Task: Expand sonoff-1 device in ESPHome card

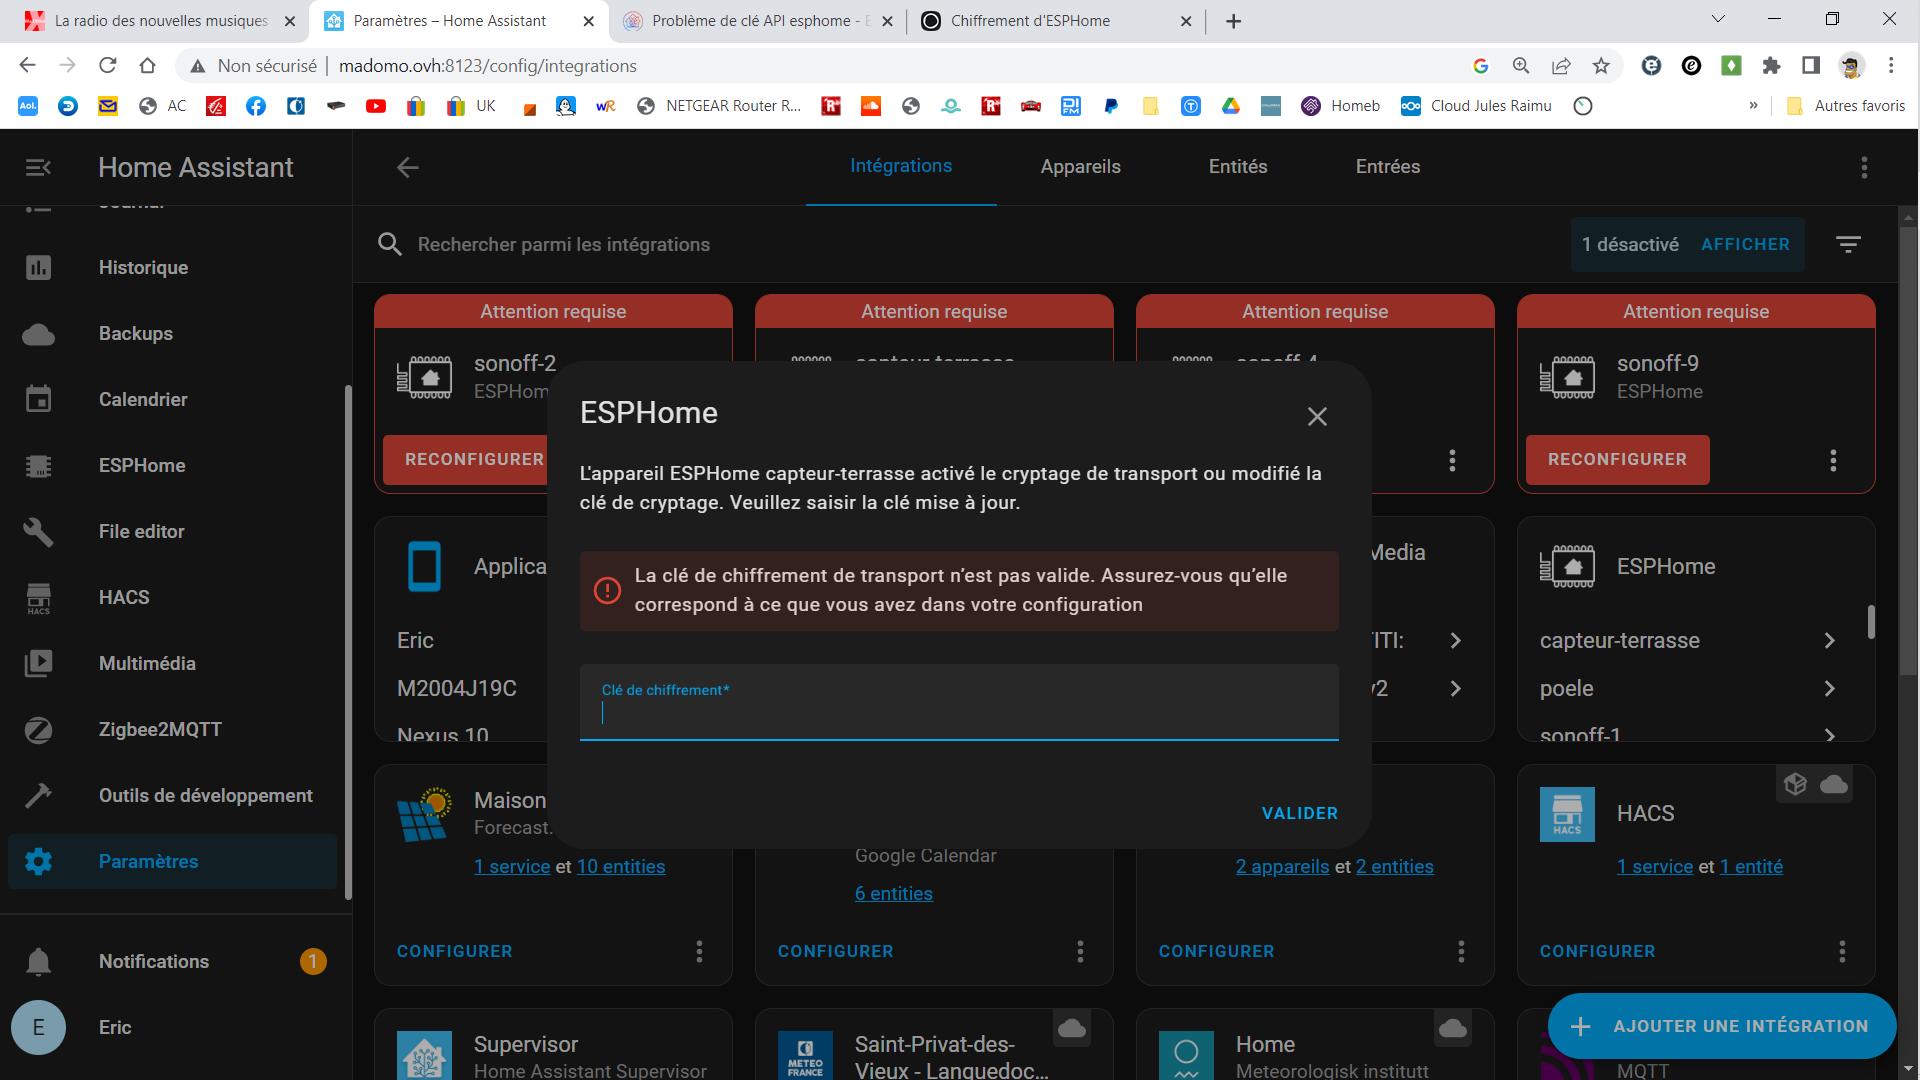Action: 1829,735
